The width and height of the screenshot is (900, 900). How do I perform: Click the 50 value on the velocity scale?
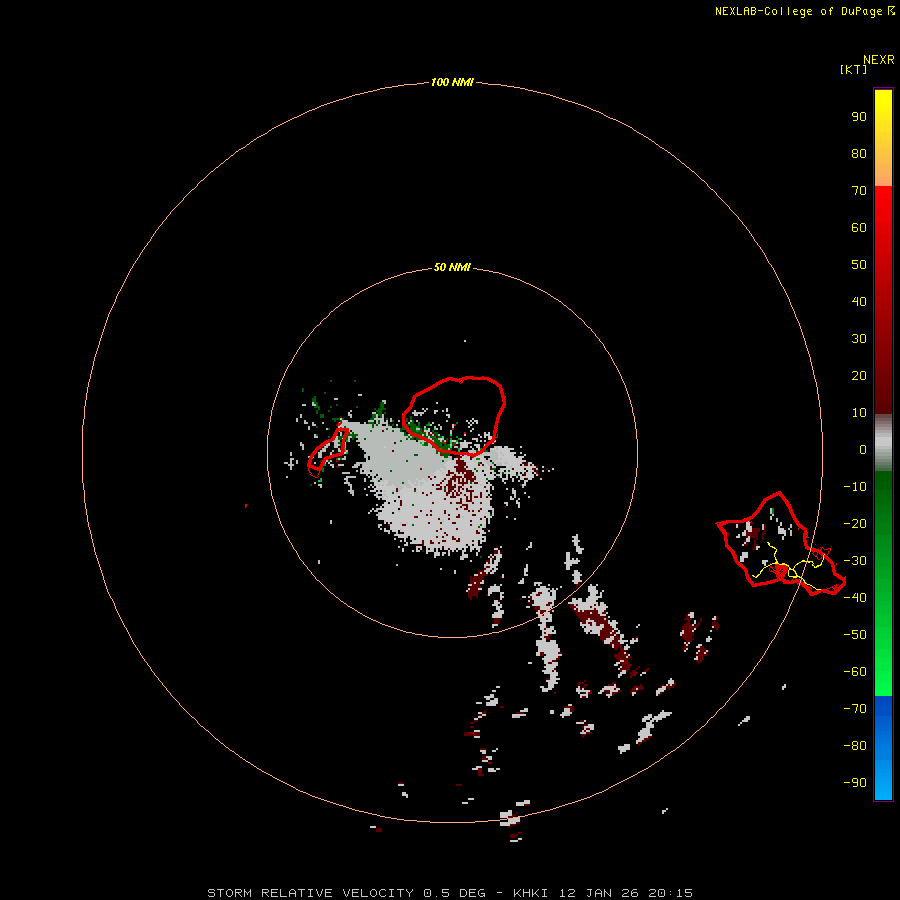[x=859, y=265]
